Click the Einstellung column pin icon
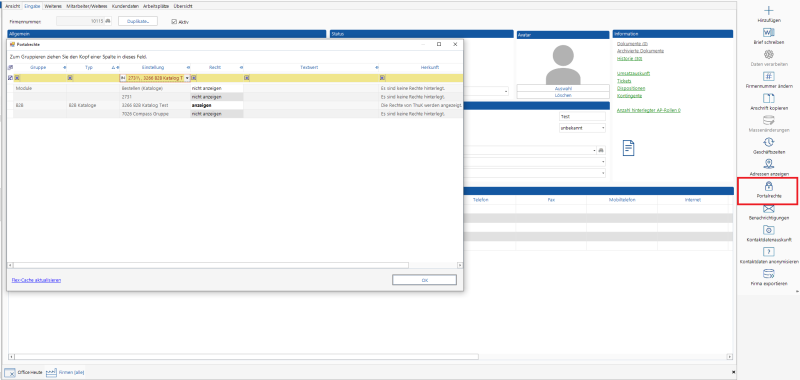The image size is (800, 380). (188, 67)
